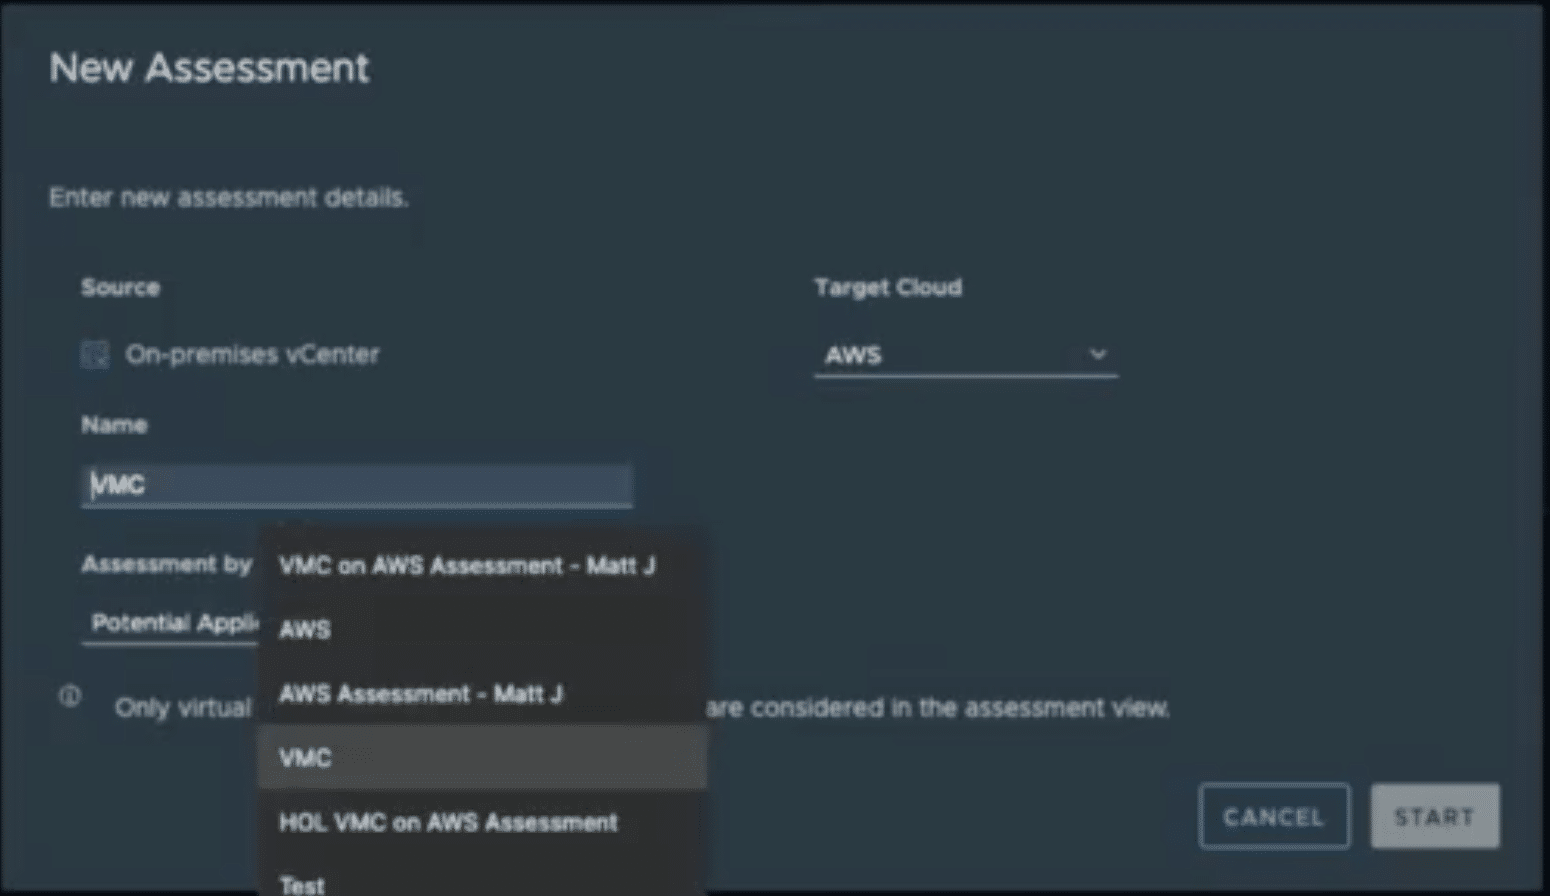Image resolution: width=1550 pixels, height=896 pixels.
Task: Select the 'Test' suggestion entry
Action: (302, 884)
